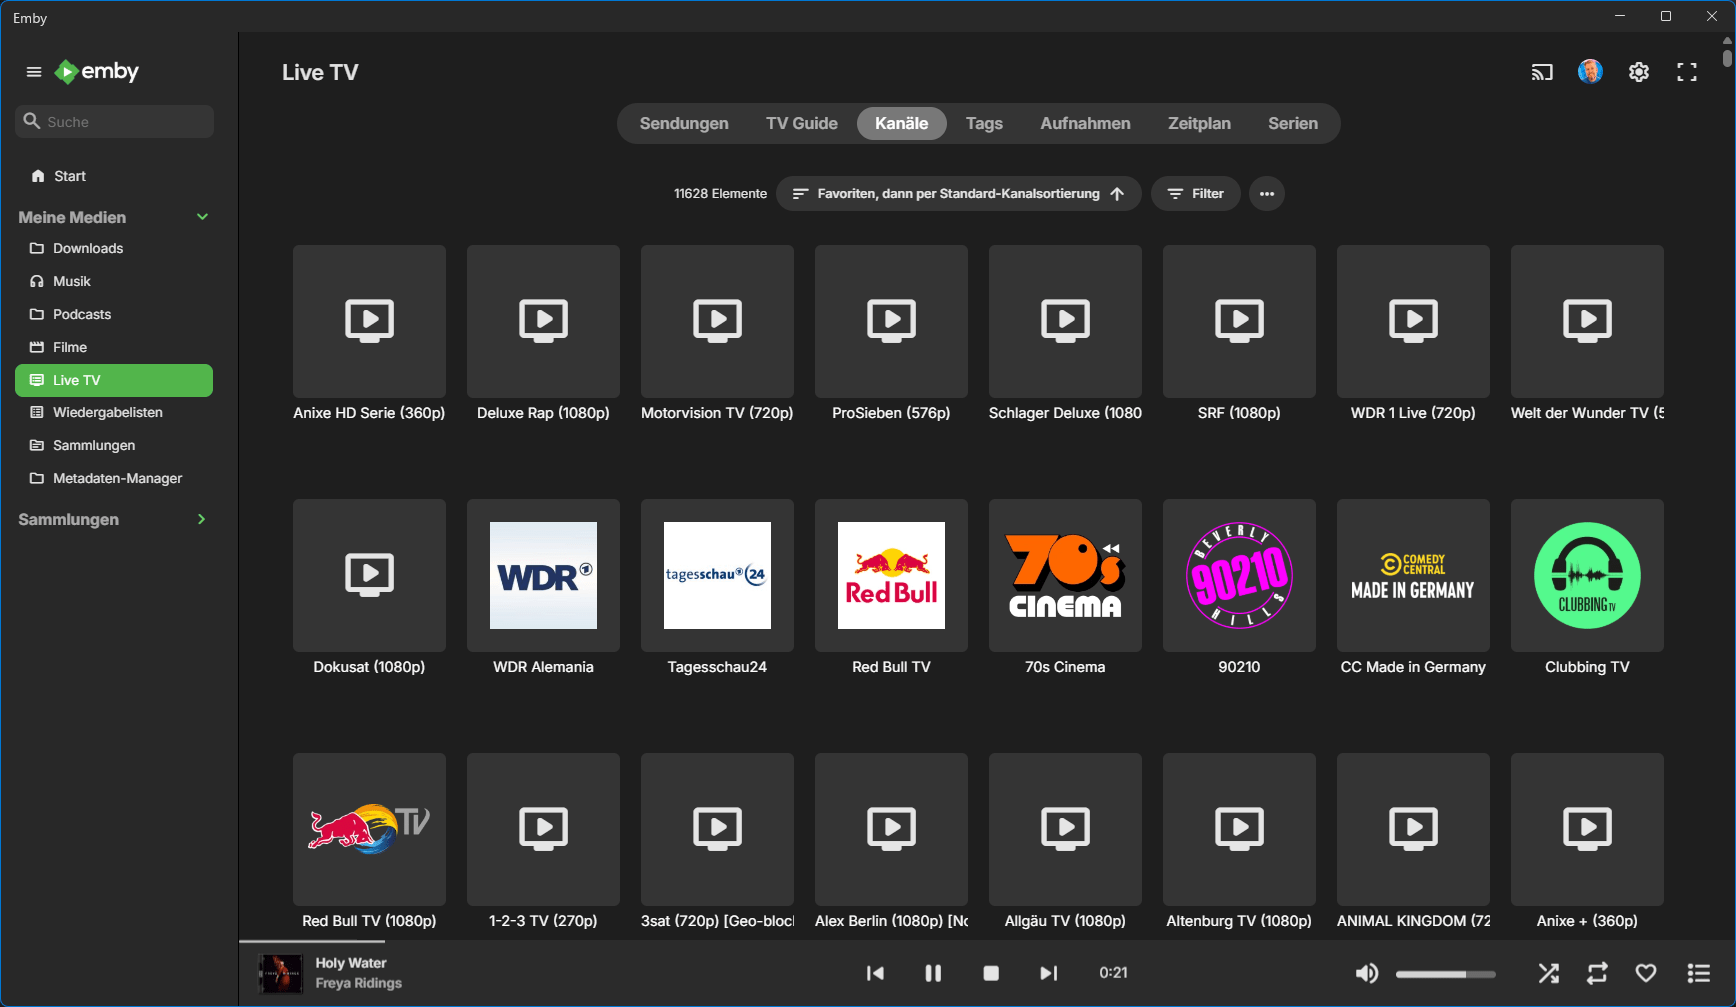Toggle repeat mode in player bar

tap(1597, 973)
